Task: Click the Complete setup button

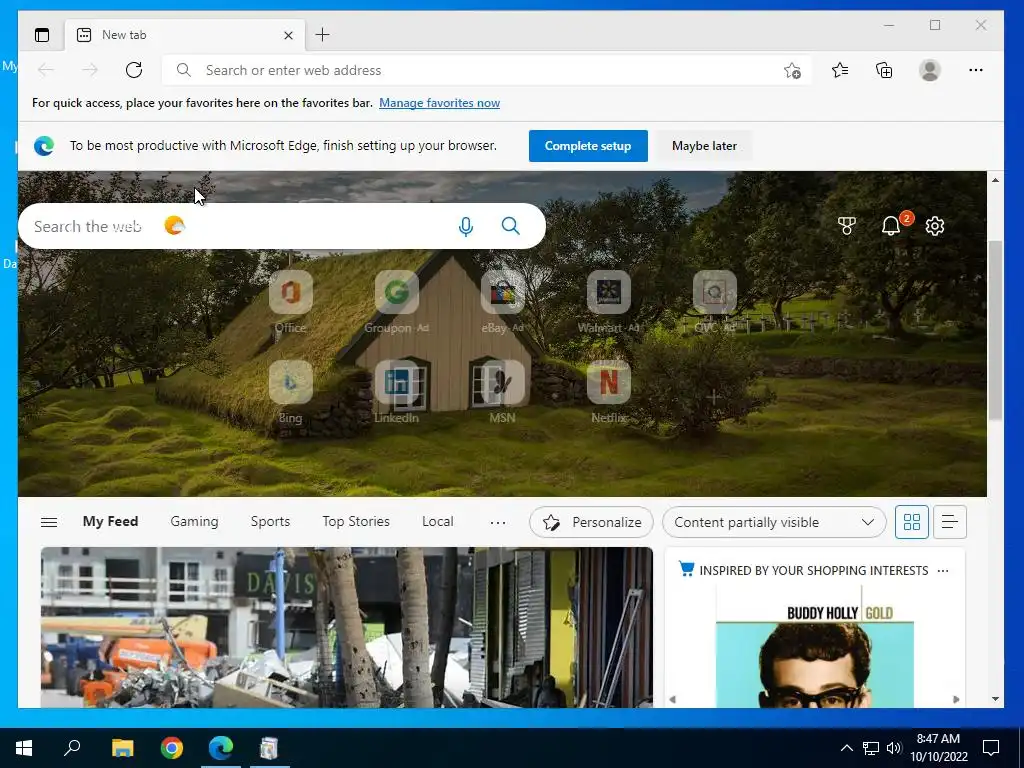Action: click(588, 146)
